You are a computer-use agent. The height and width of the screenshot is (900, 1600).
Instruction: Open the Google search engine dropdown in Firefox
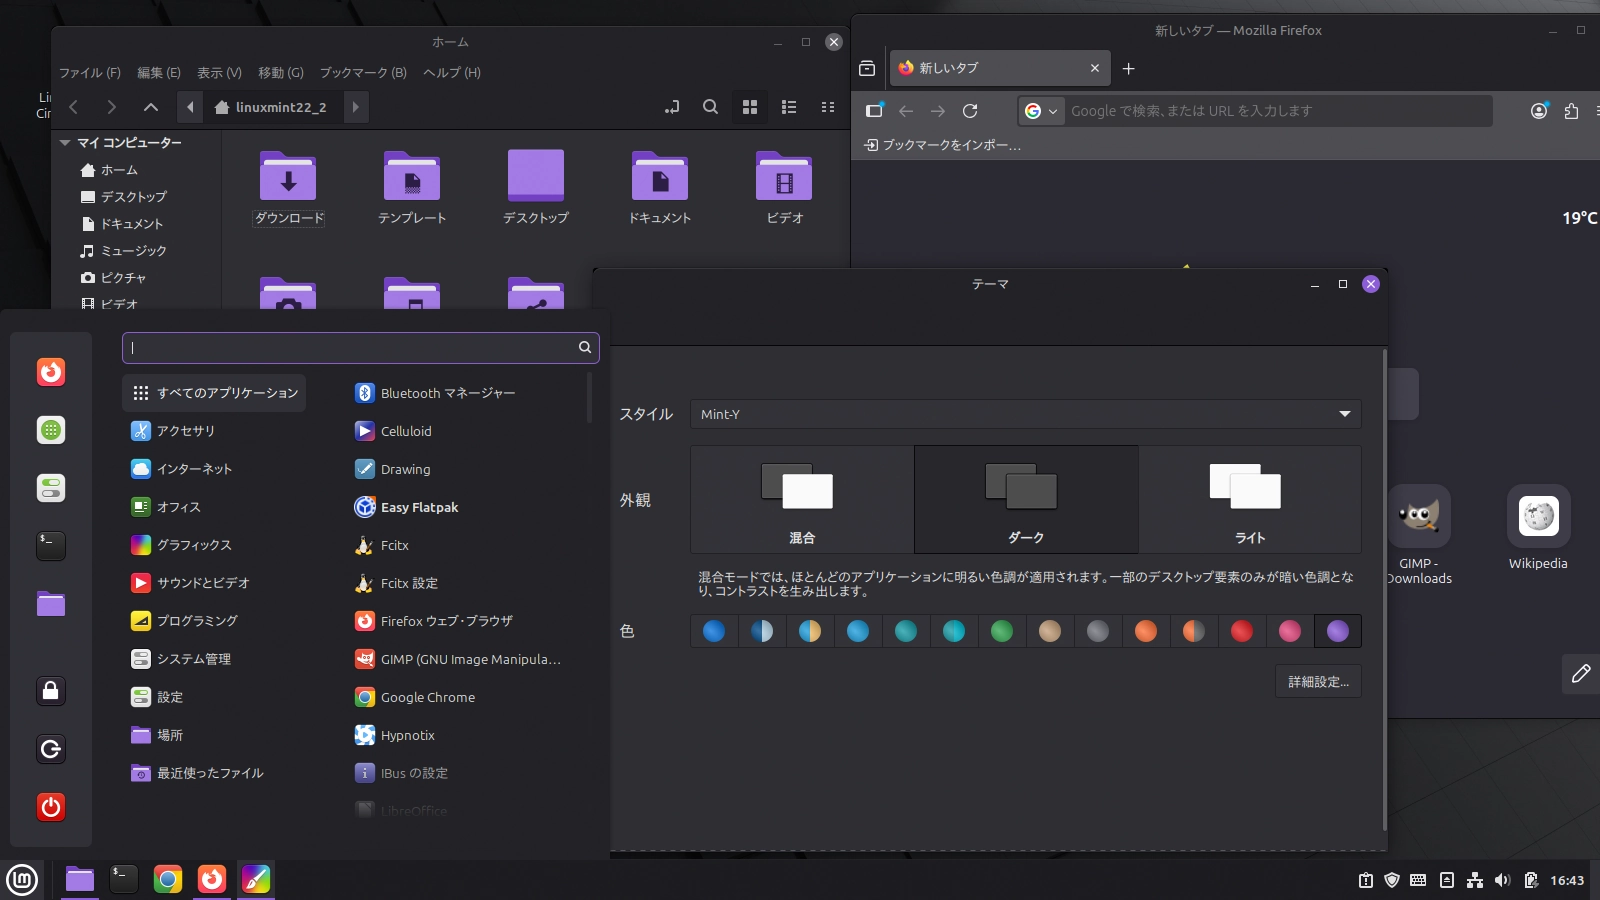(x=1043, y=111)
